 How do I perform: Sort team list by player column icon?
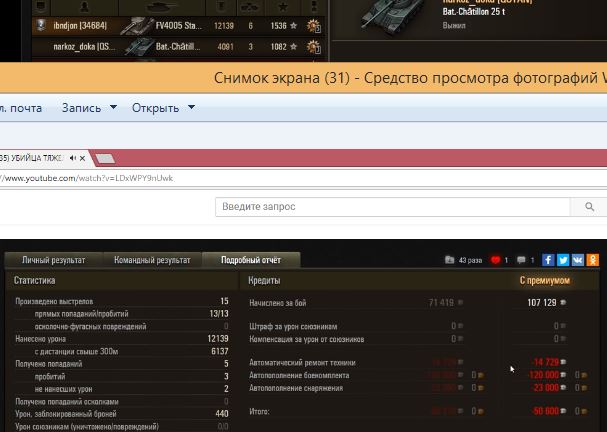(85, 7)
